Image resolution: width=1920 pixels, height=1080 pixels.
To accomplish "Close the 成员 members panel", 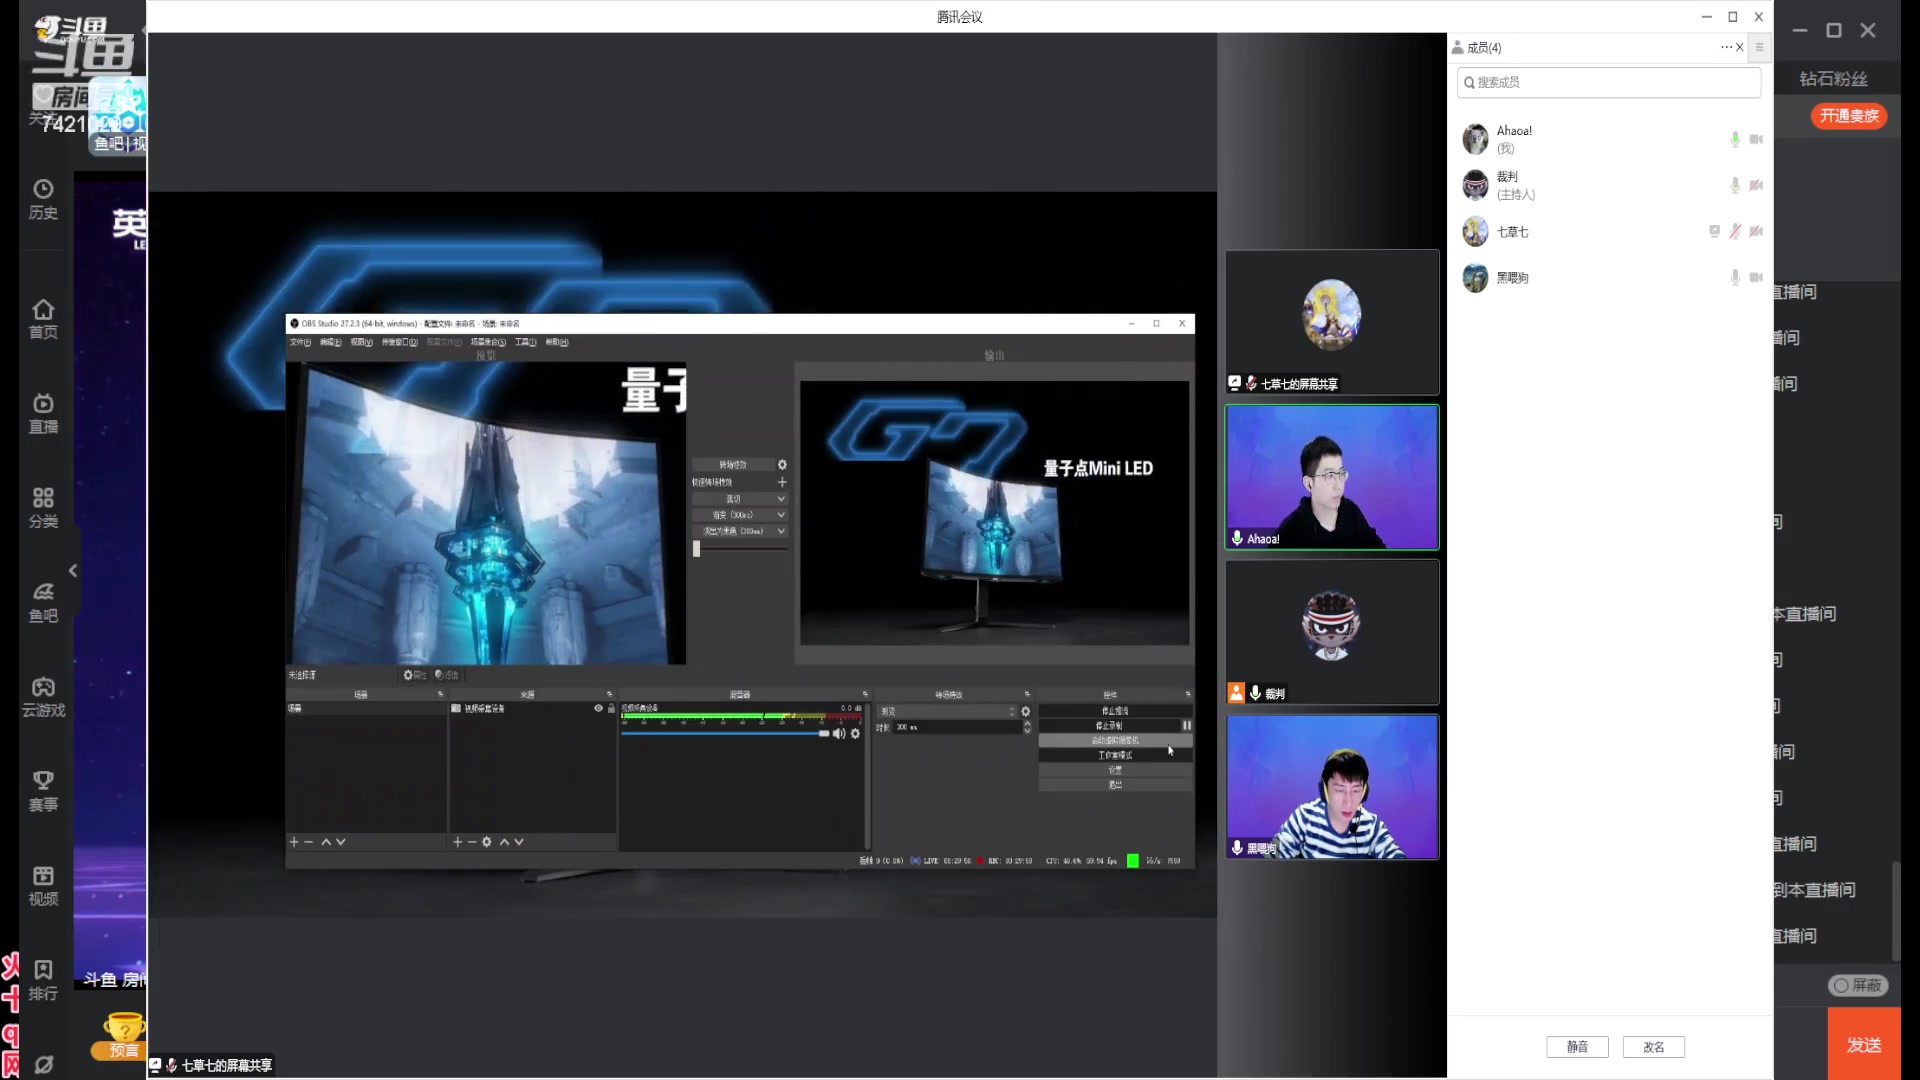I will (x=1740, y=47).
